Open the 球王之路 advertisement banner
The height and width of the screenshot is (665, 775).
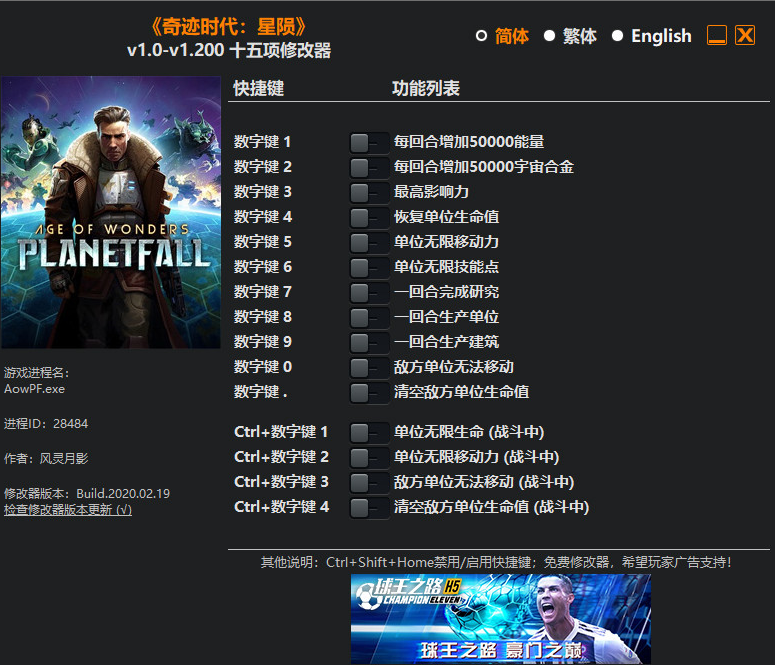pos(501,619)
